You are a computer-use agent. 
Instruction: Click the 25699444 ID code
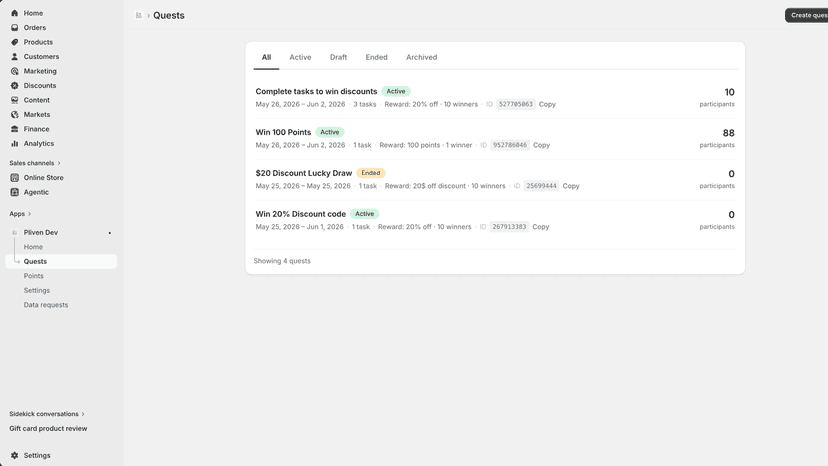tap(541, 186)
